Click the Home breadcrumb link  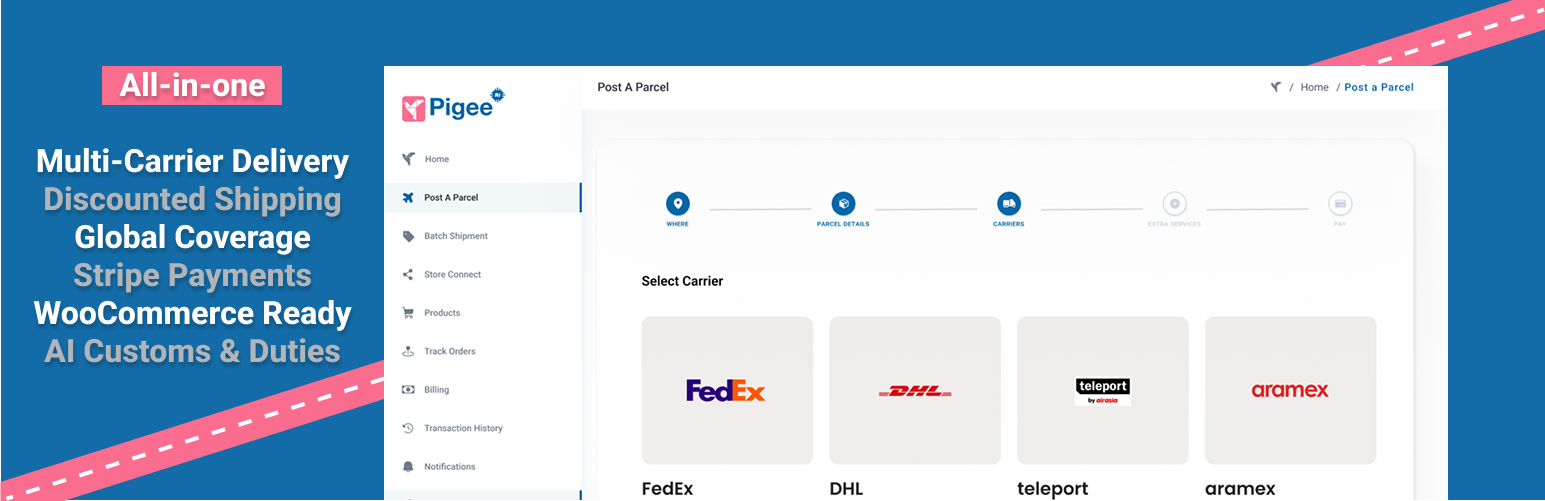point(1314,88)
